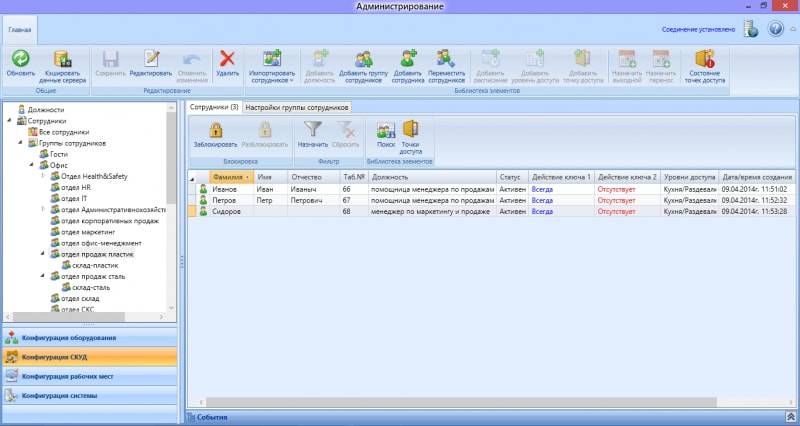Click the Назначить filter funnel icon
The image size is (800, 426).
click(312, 130)
